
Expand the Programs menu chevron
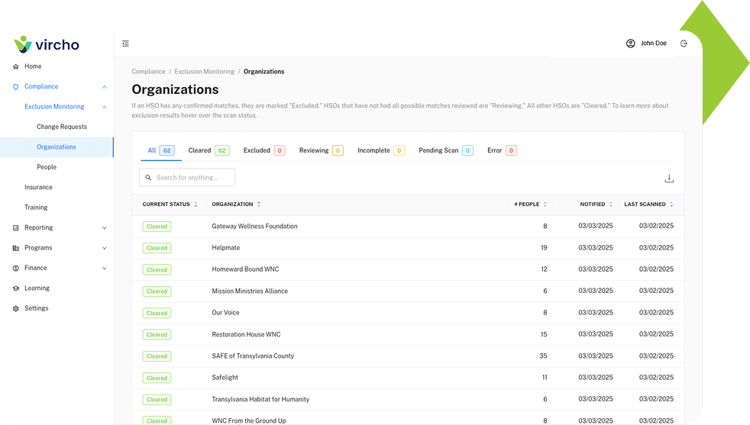coord(104,248)
